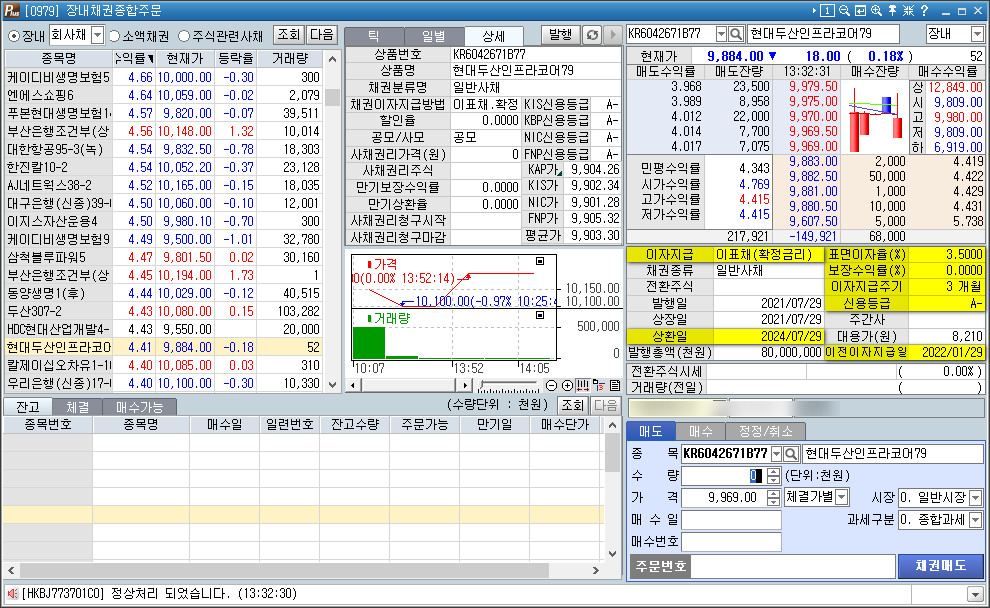Click the Plus logo icon in title bar

tap(11, 11)
